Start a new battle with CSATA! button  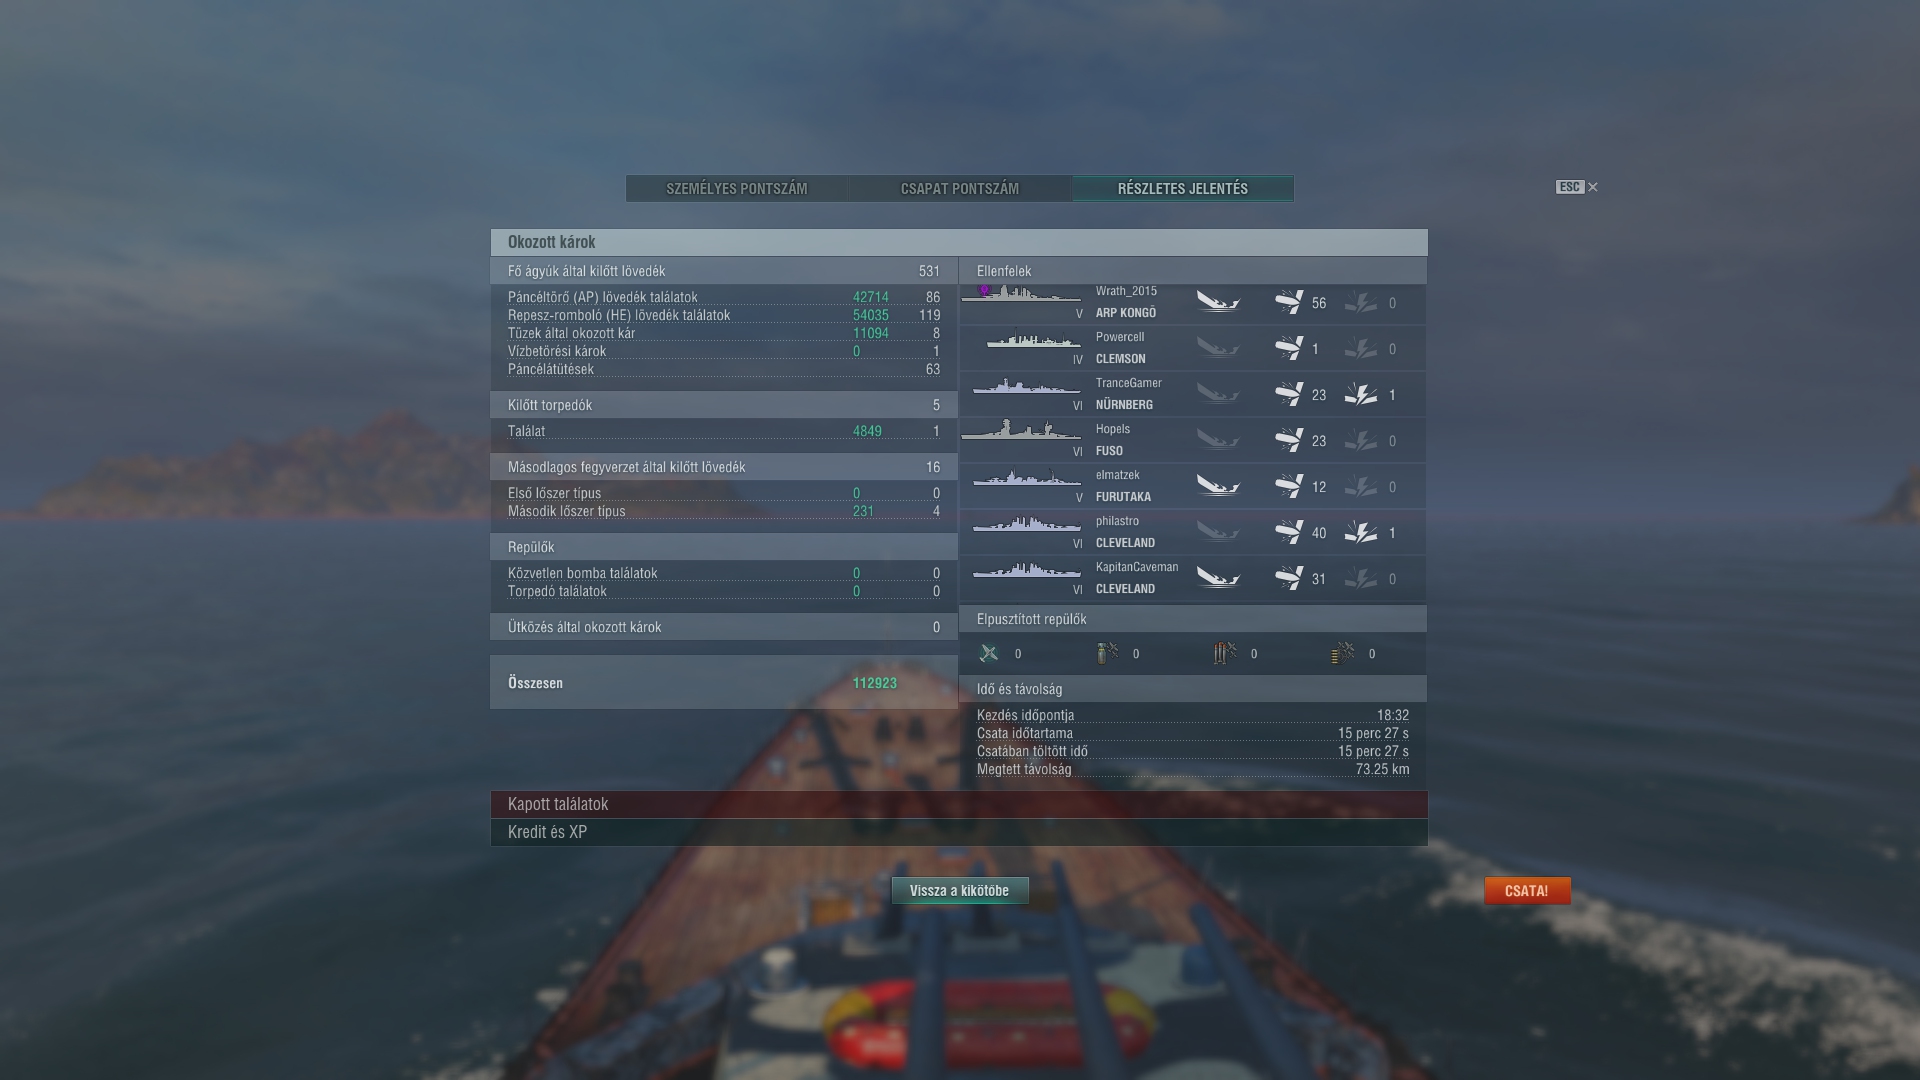pyautogui.click(x=1527, y=890)
